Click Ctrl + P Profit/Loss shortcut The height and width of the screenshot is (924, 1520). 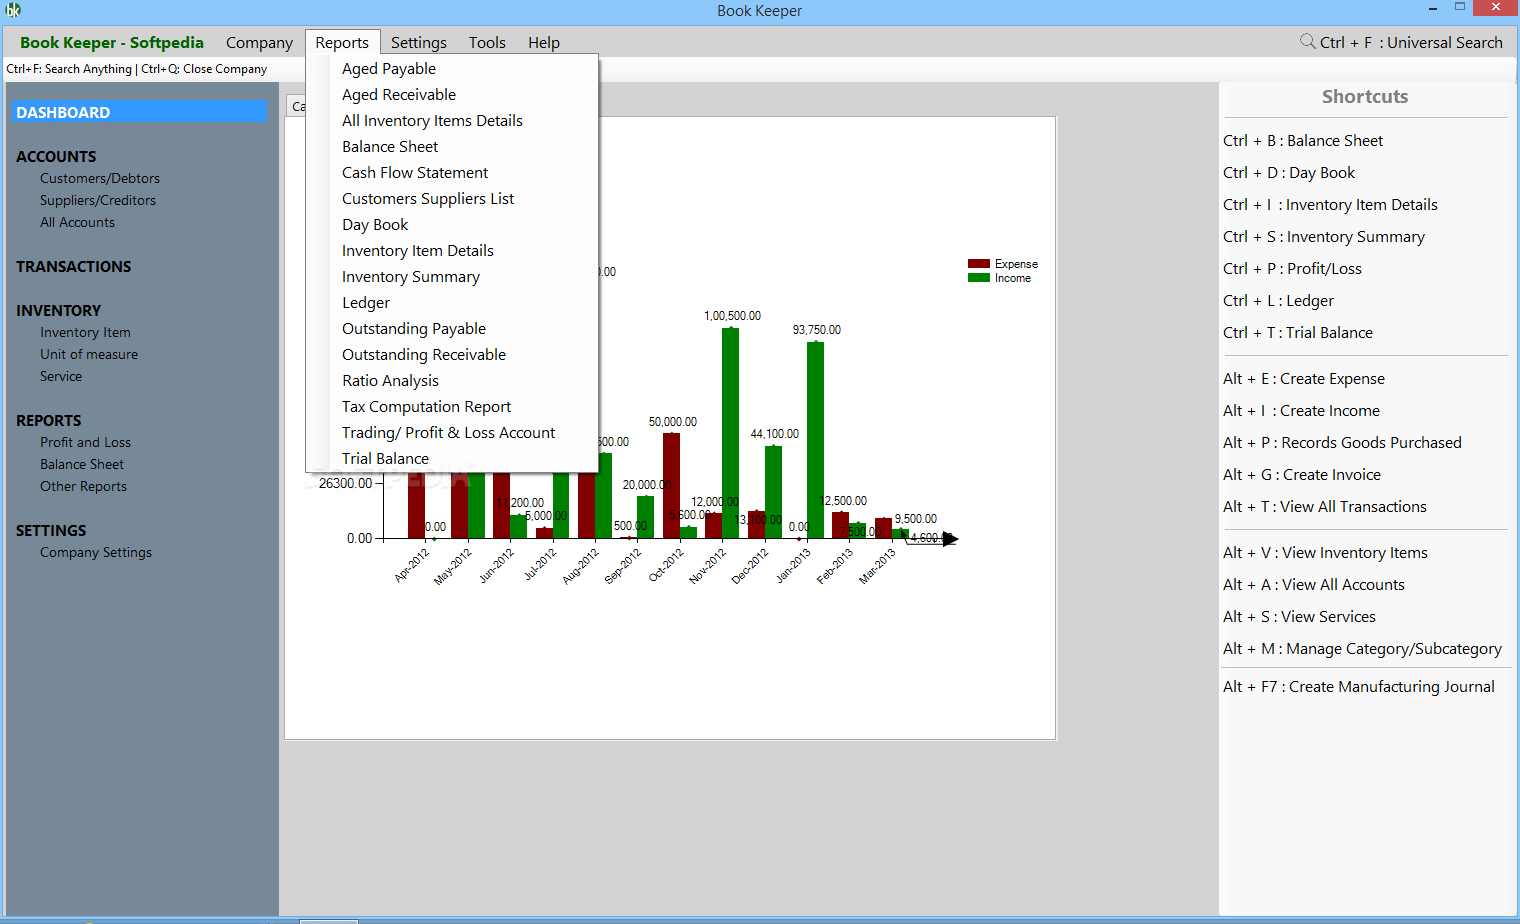pyautogui.click(x=1292, y=268)
